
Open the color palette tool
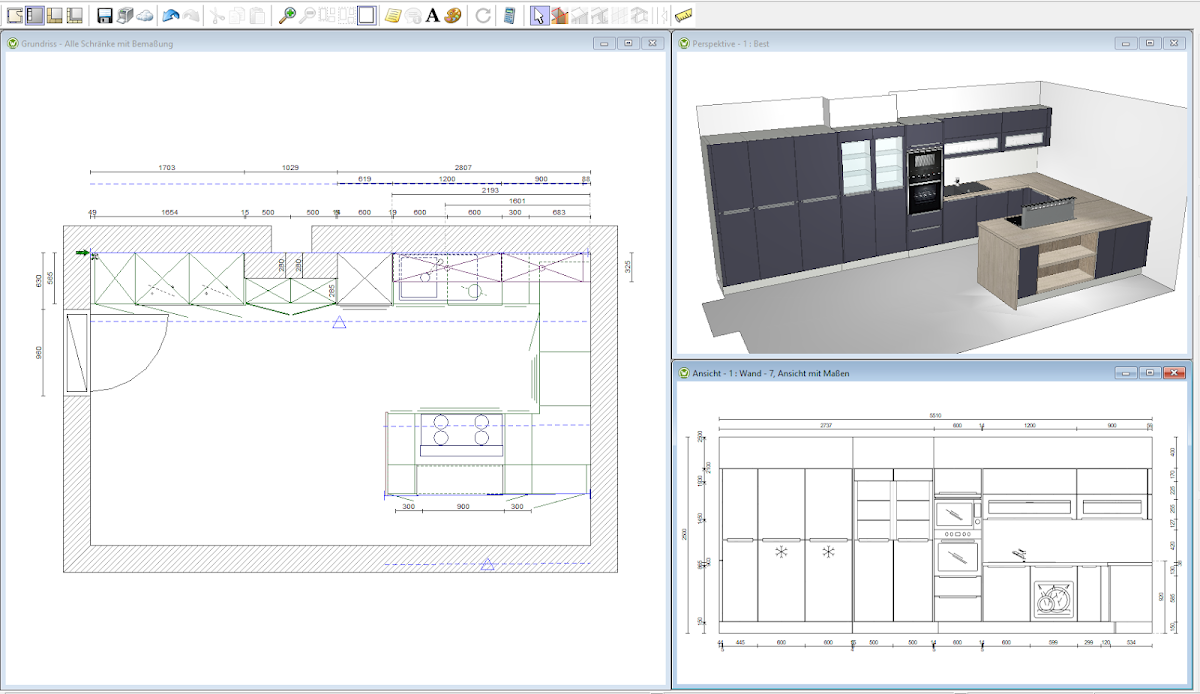[452, 15]
